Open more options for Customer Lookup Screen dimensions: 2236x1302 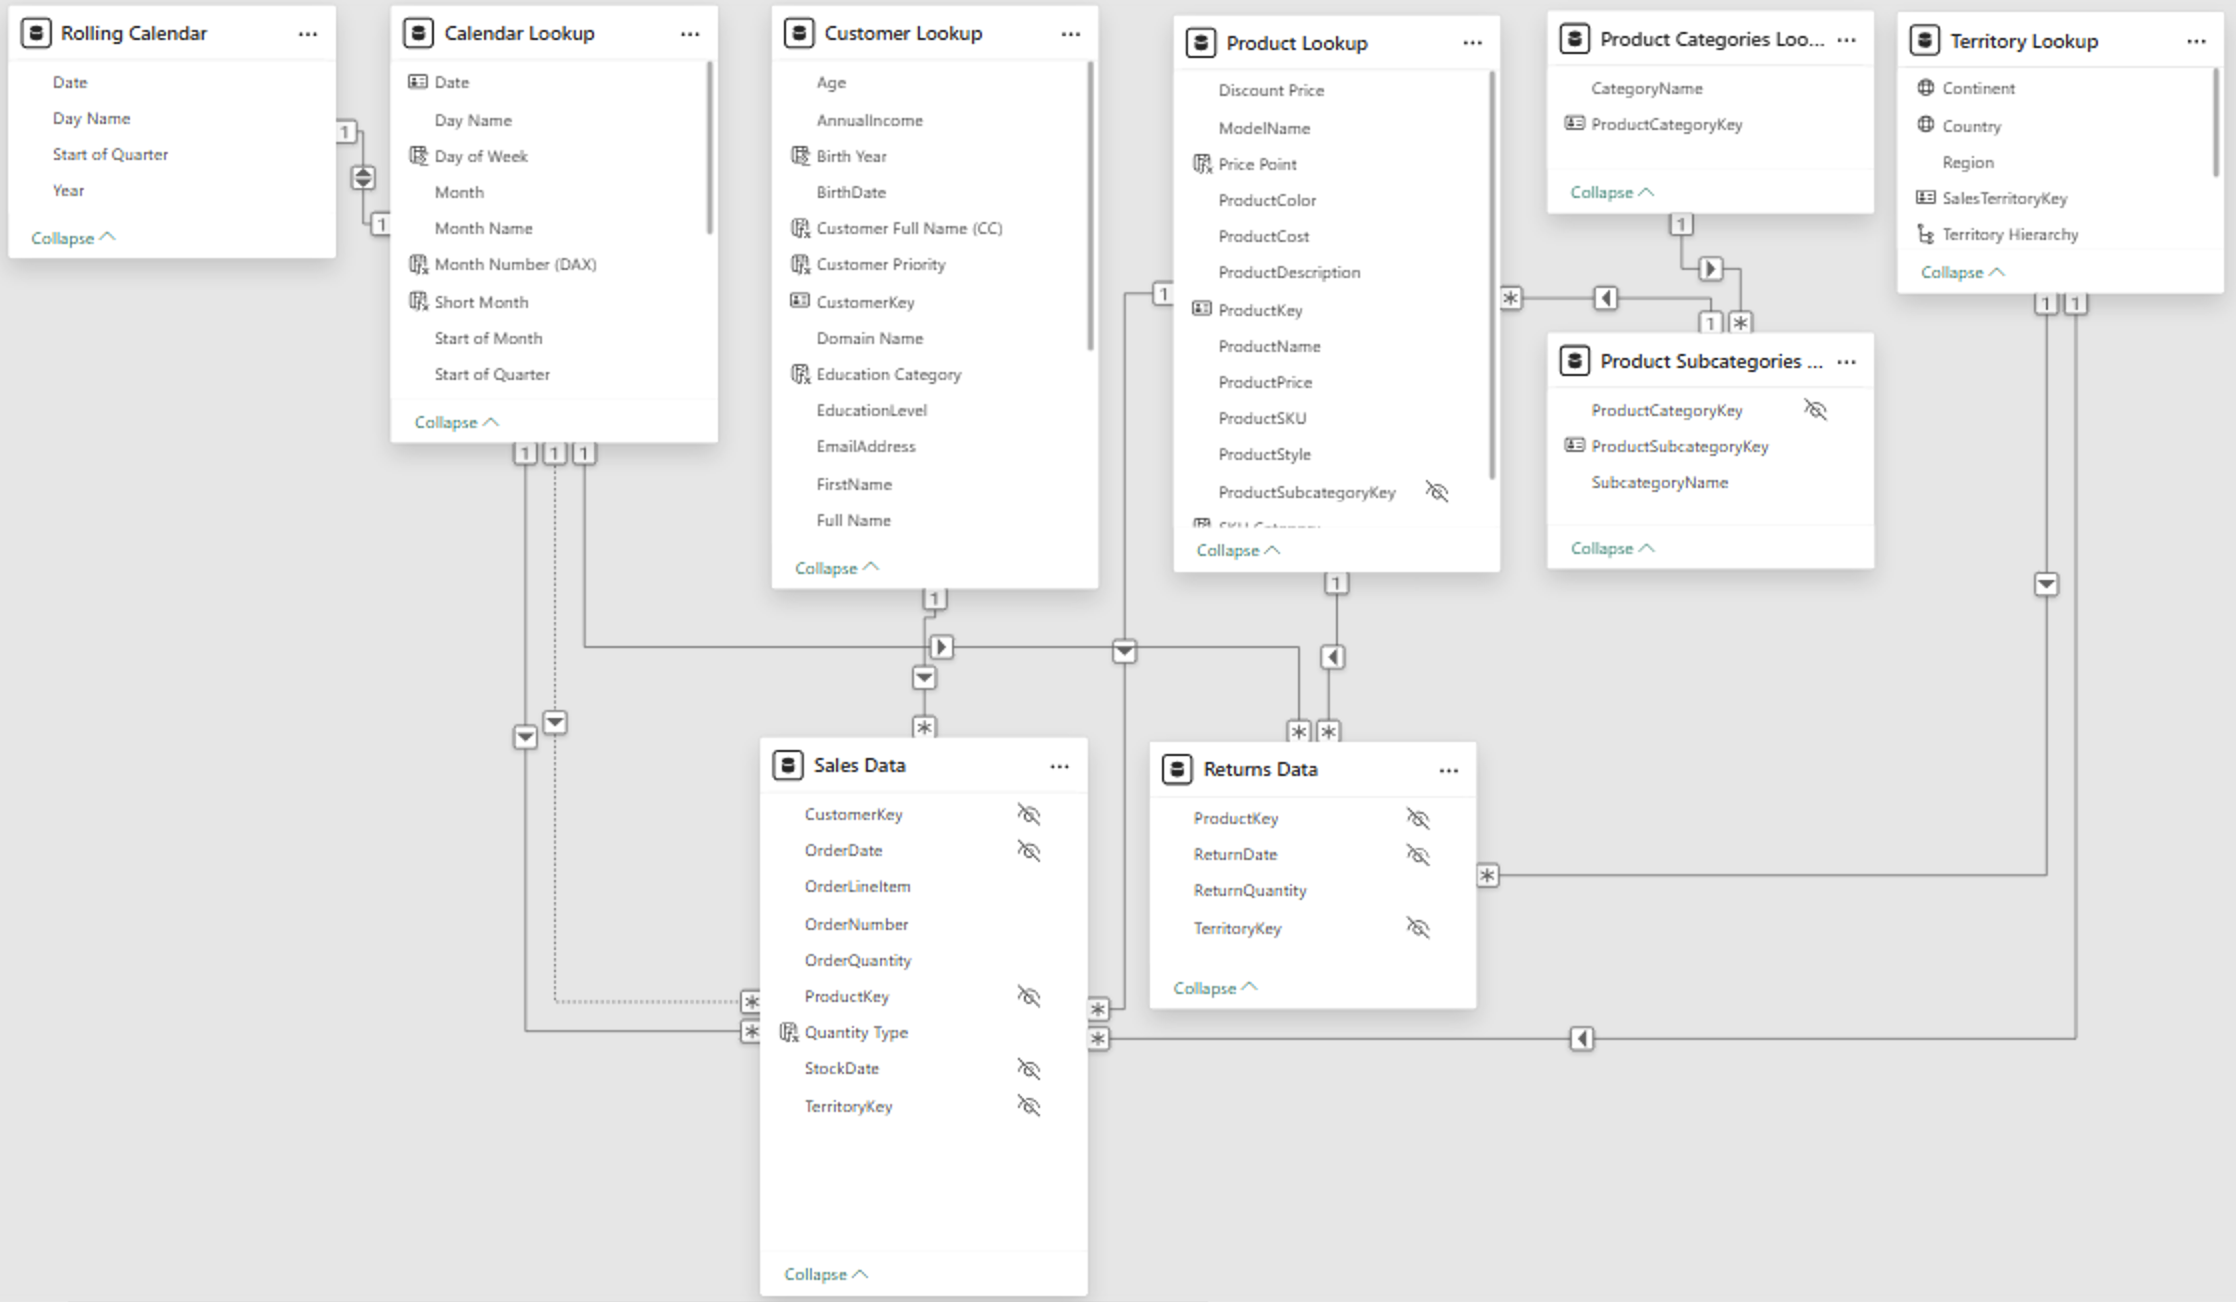tap(1071, 34)
